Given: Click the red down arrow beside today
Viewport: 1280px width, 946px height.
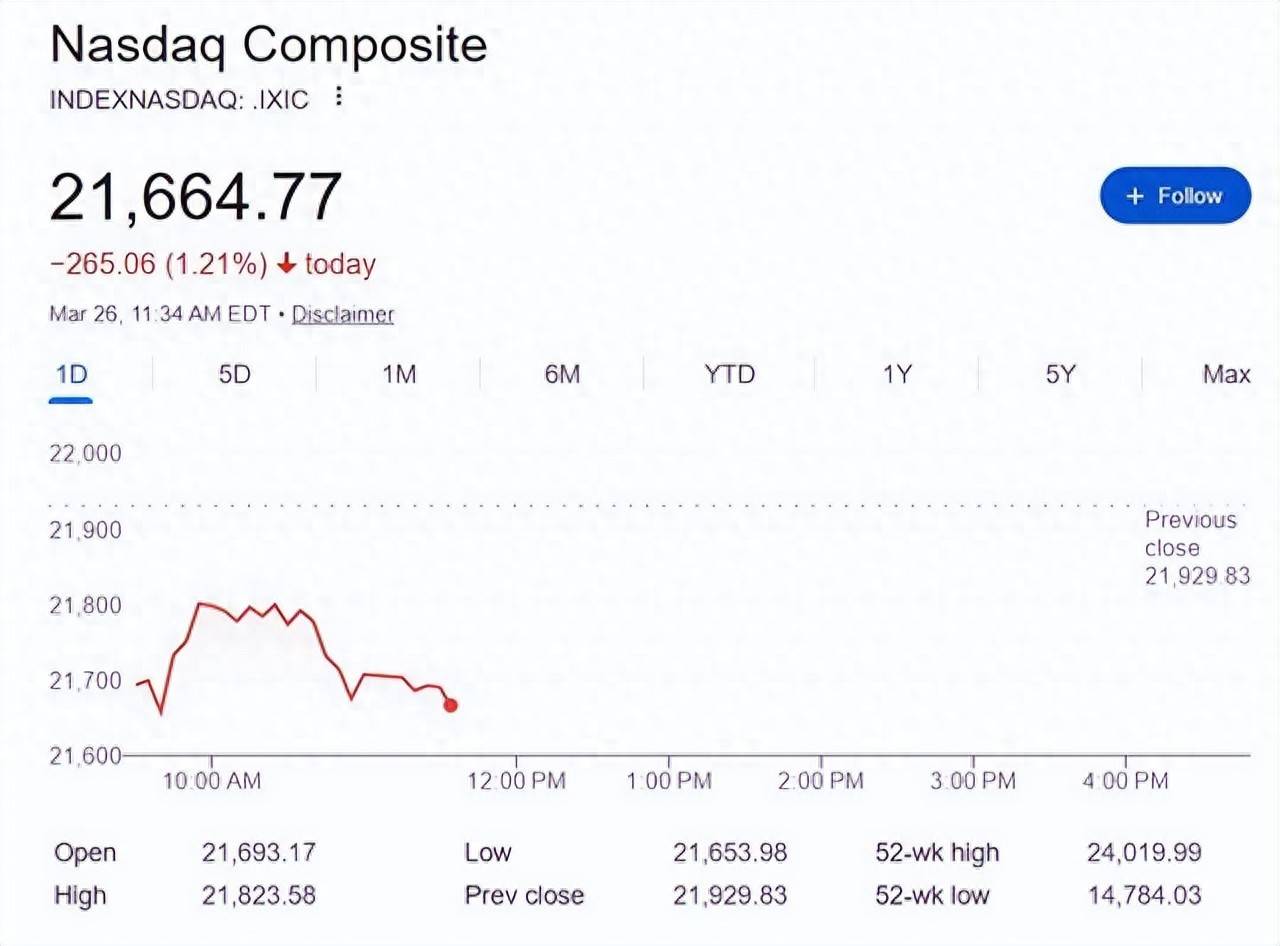Looking at the screenshot, I should (287, 265).
